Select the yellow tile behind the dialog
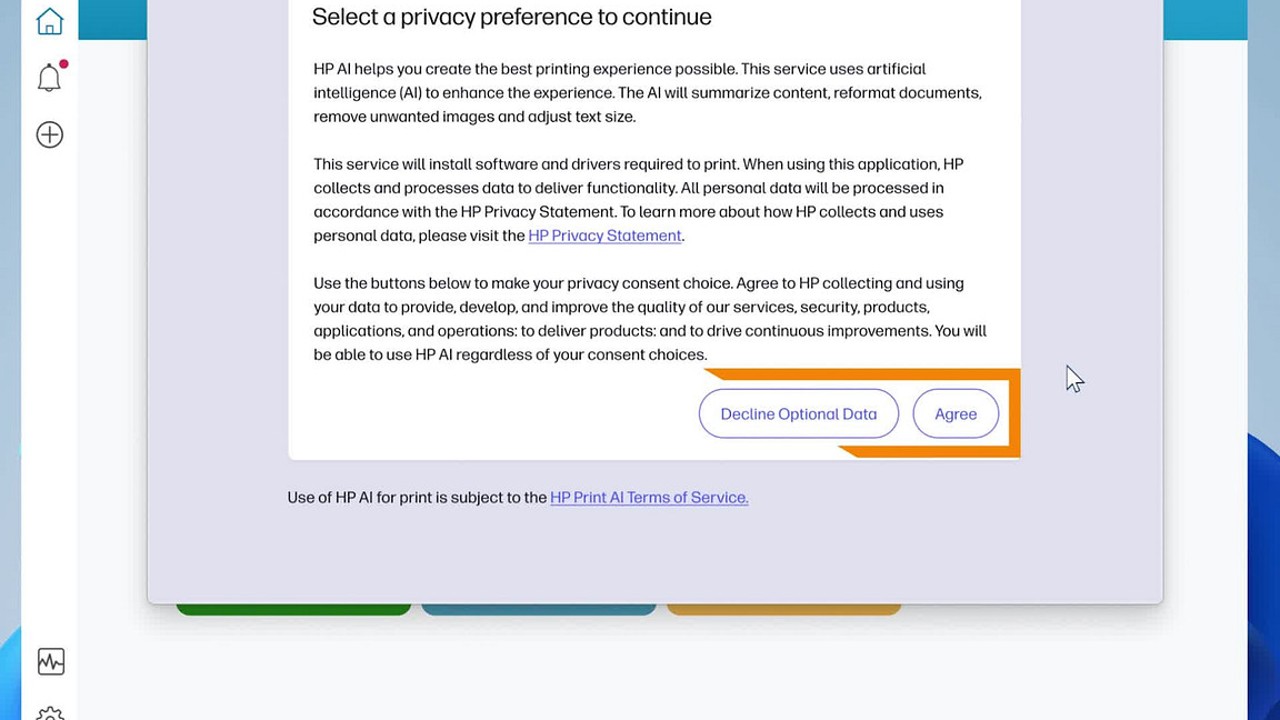1280x720 pixels. 783,609
